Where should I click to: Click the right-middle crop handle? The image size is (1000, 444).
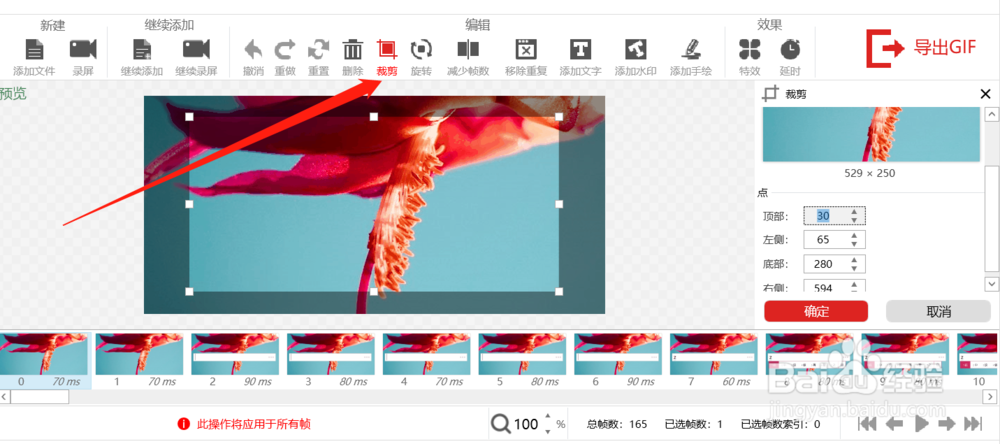pyautogui.click(x=559, y=204)
